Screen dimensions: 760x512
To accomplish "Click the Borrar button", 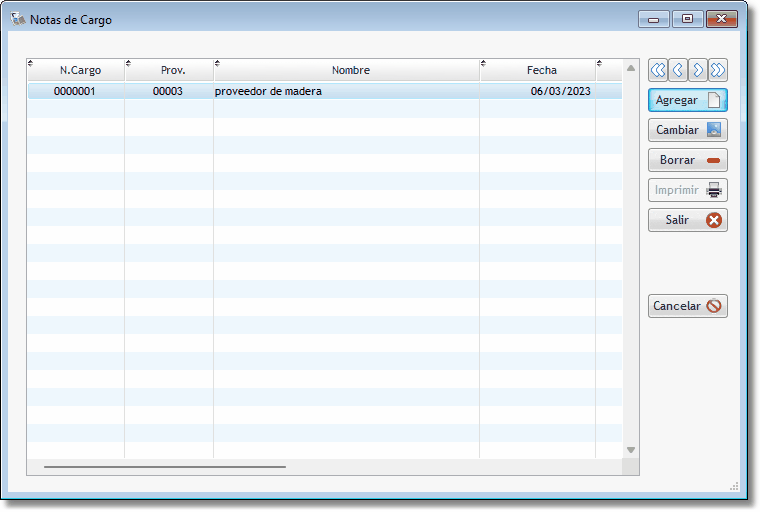I will click(x=688, y=160).
